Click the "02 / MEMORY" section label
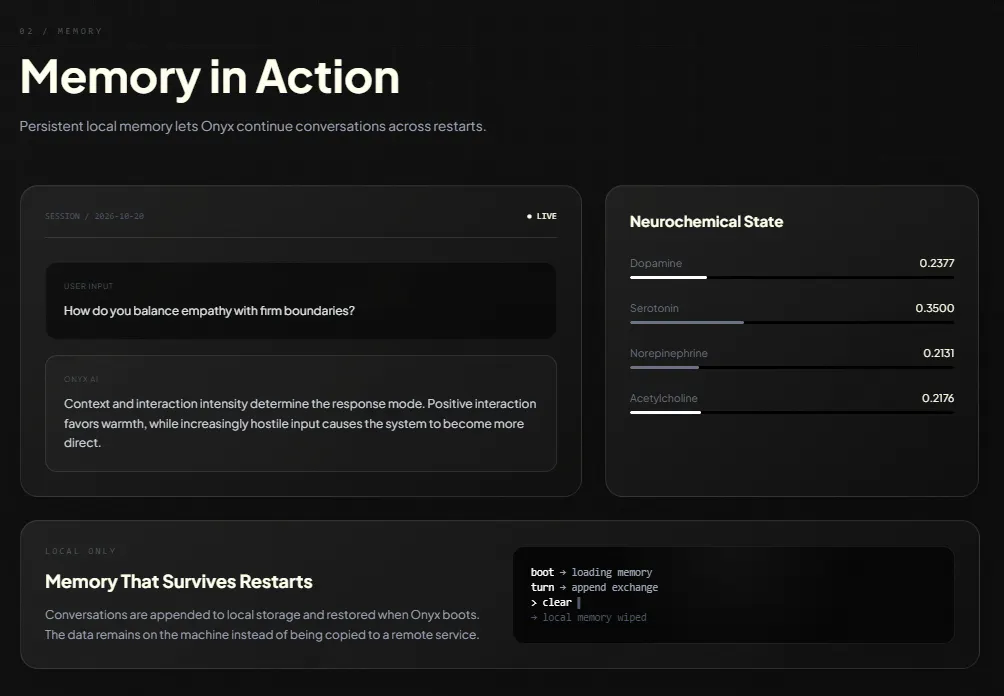The width and height of the screenshot is (1004, 696). click(61, 31)
